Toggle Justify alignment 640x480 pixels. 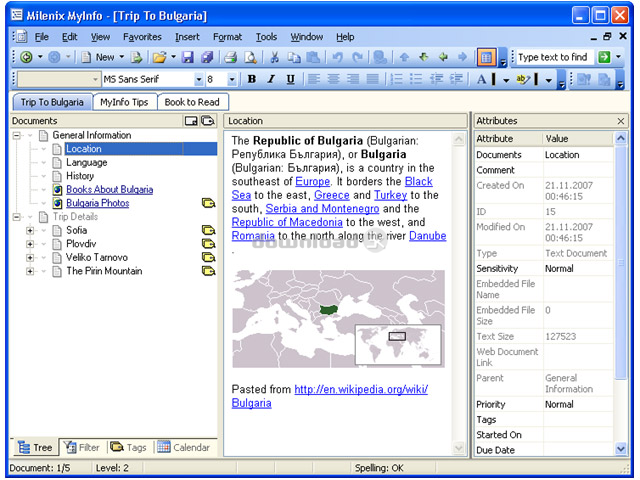click(372, 79)
